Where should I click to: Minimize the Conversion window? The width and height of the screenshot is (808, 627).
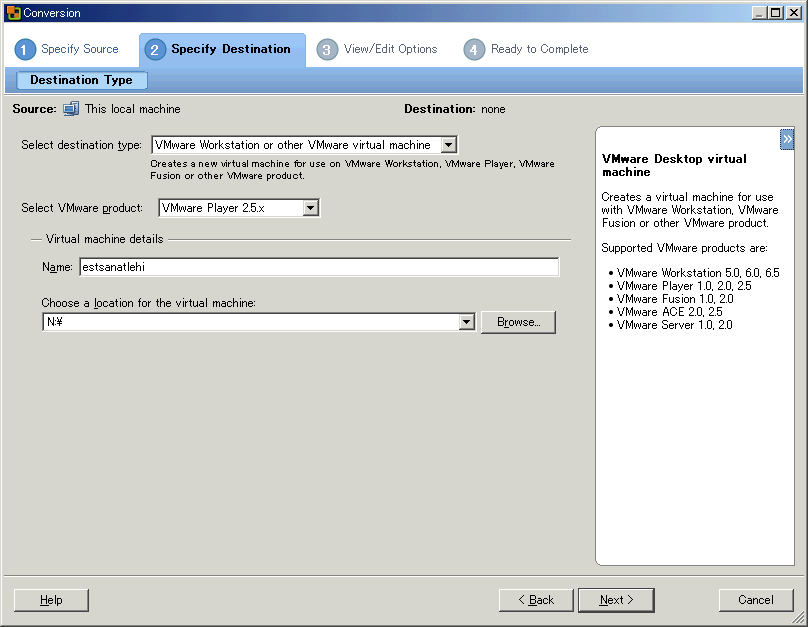coord(760,13)
